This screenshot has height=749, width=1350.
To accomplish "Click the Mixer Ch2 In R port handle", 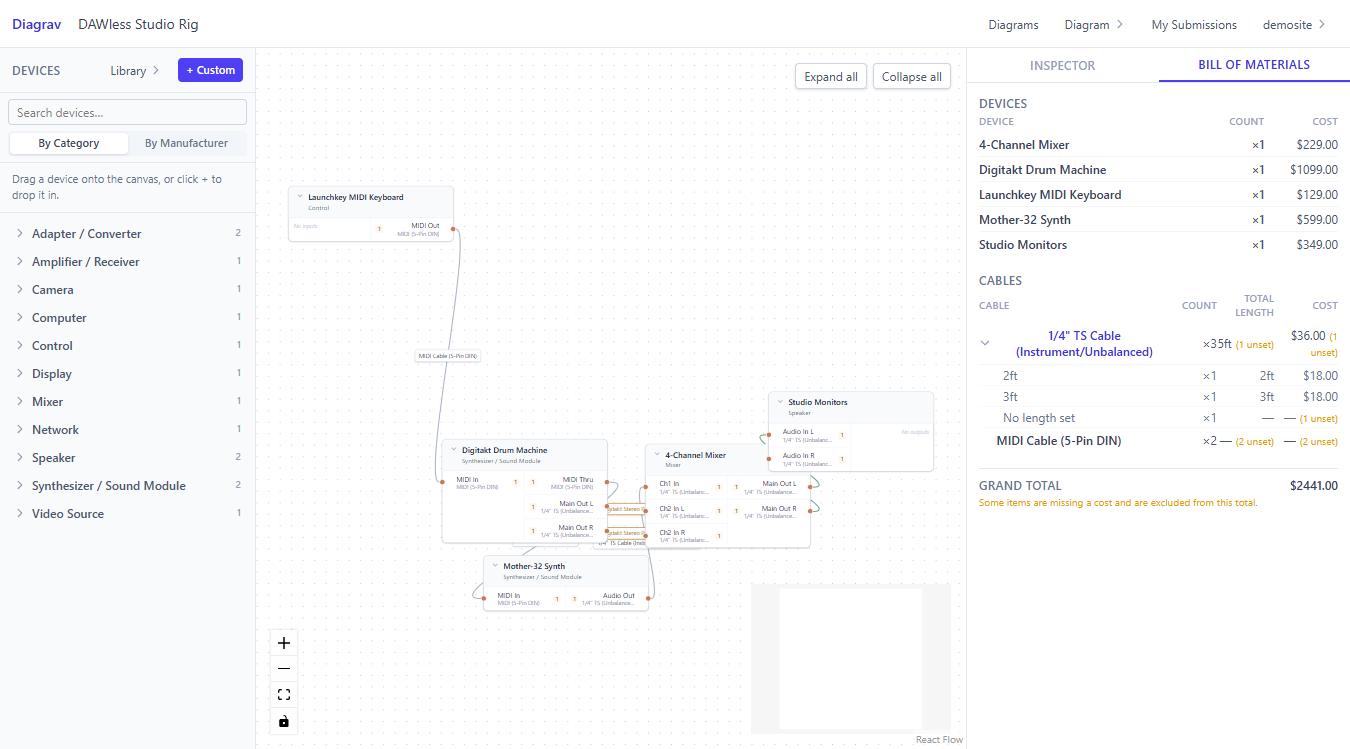I will click(x=645, y=535).
